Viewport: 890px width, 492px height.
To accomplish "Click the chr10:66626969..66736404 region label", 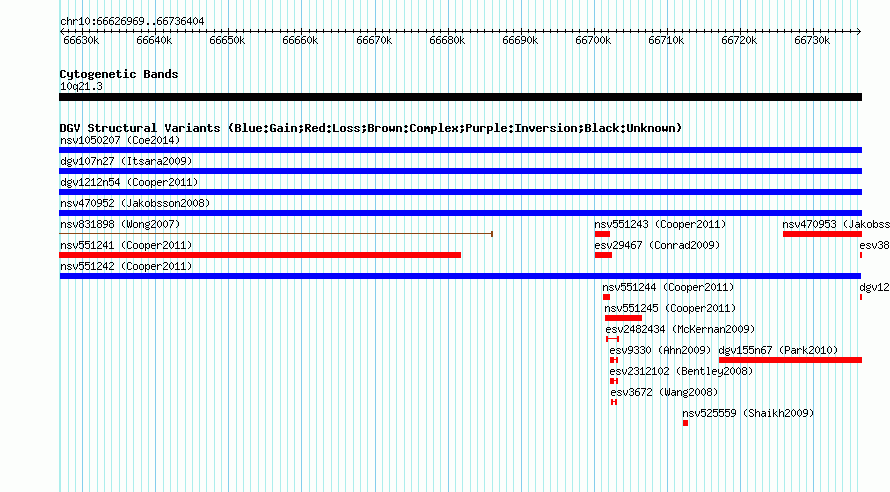I will tap(132, 22).
